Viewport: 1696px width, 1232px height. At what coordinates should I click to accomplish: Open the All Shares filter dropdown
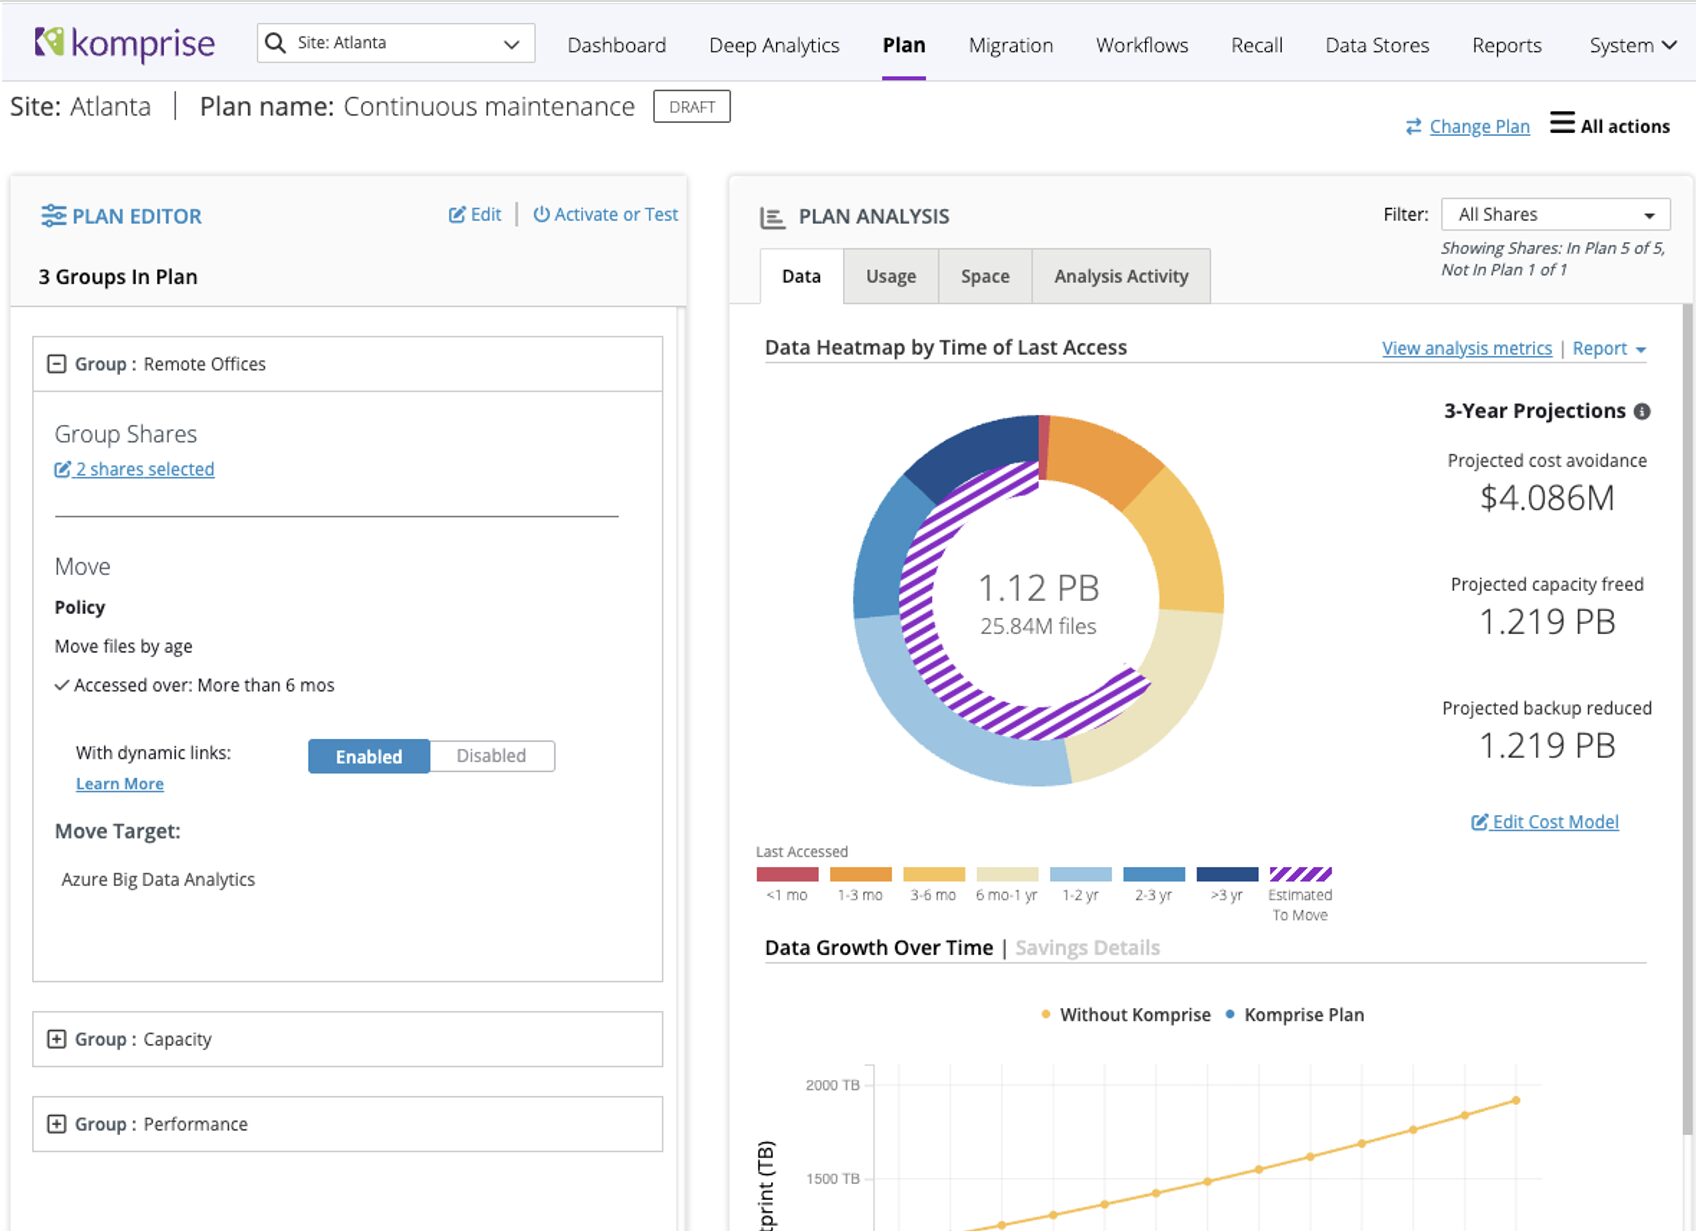(1555, 214)
